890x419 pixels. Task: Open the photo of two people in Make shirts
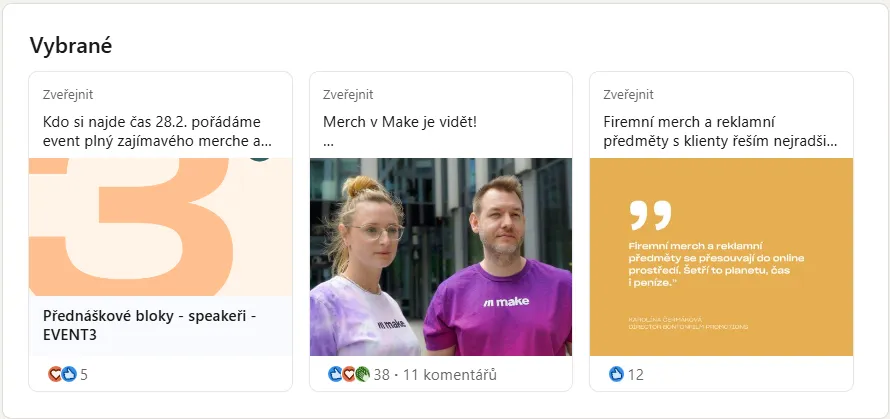441,257
